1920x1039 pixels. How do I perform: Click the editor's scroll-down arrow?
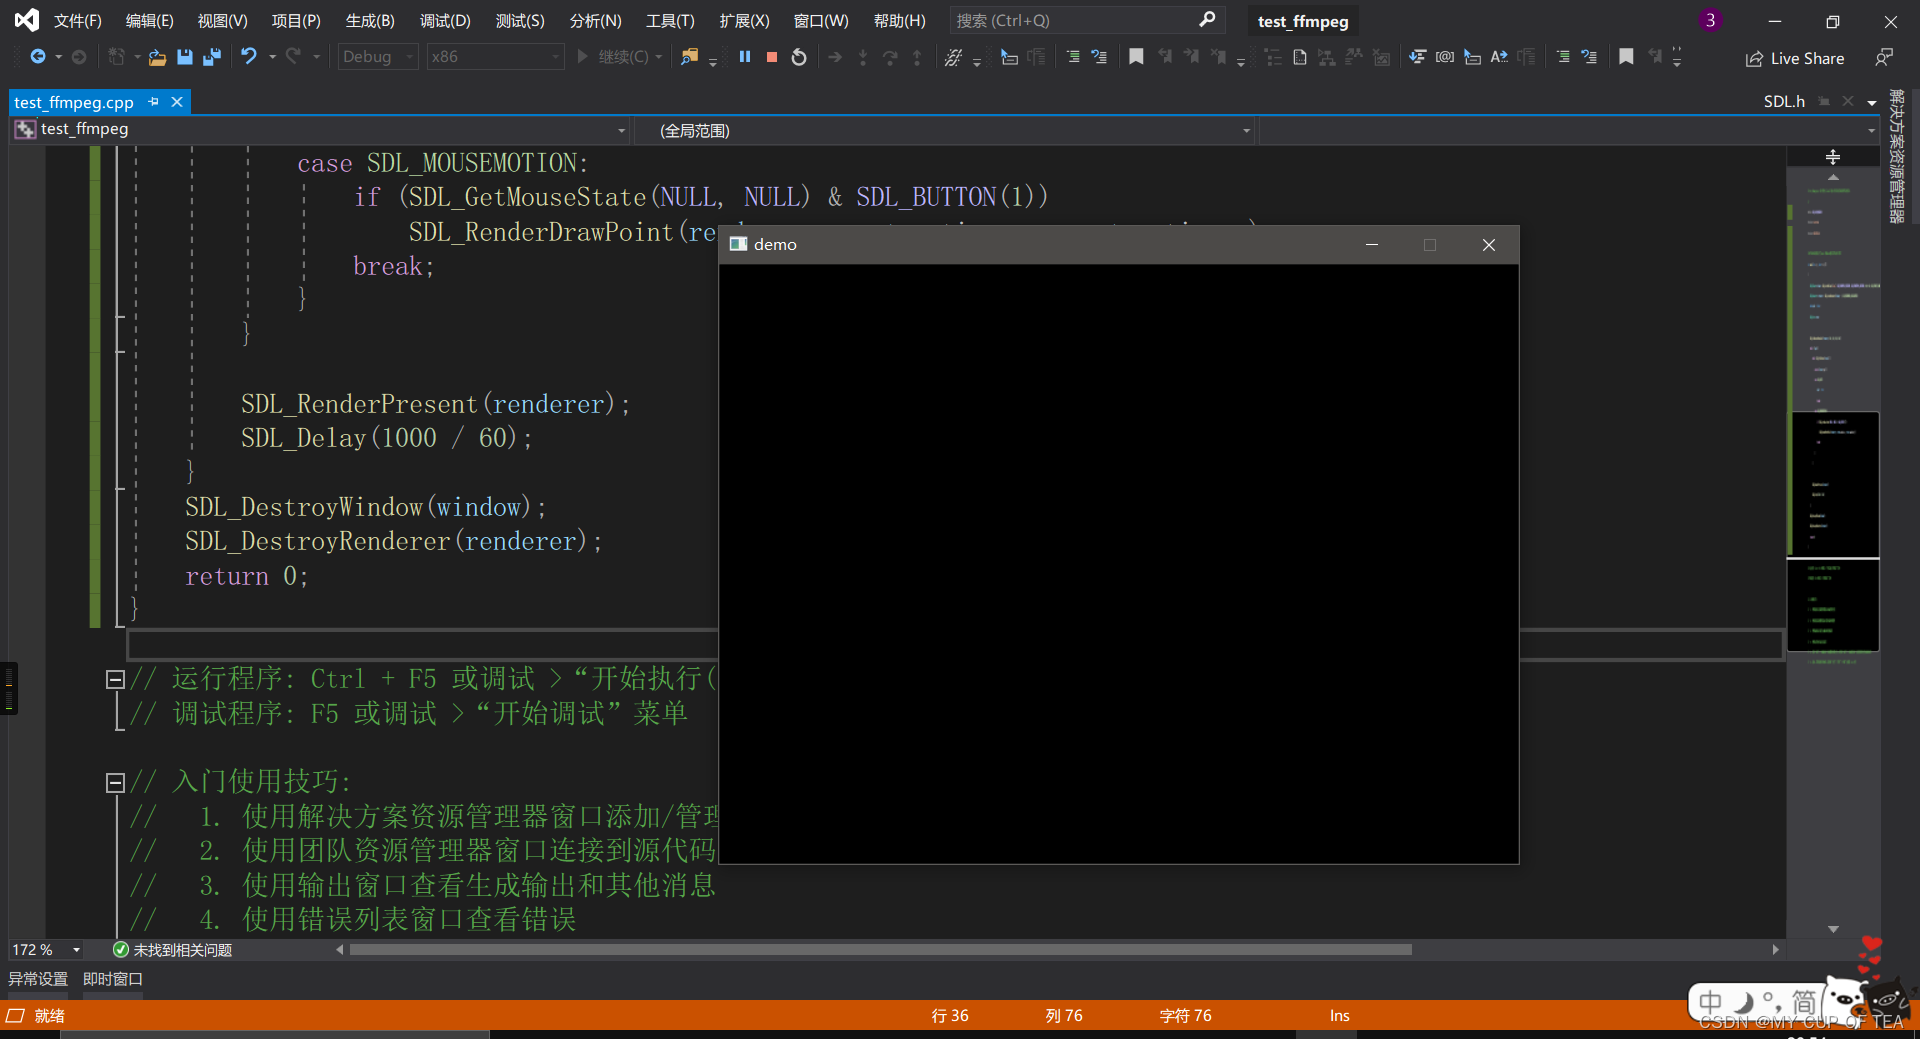[x=1833, y=929]
